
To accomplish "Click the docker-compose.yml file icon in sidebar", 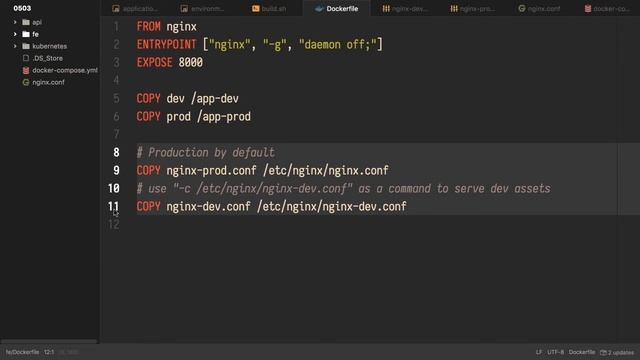I will (x=26, y=70).
